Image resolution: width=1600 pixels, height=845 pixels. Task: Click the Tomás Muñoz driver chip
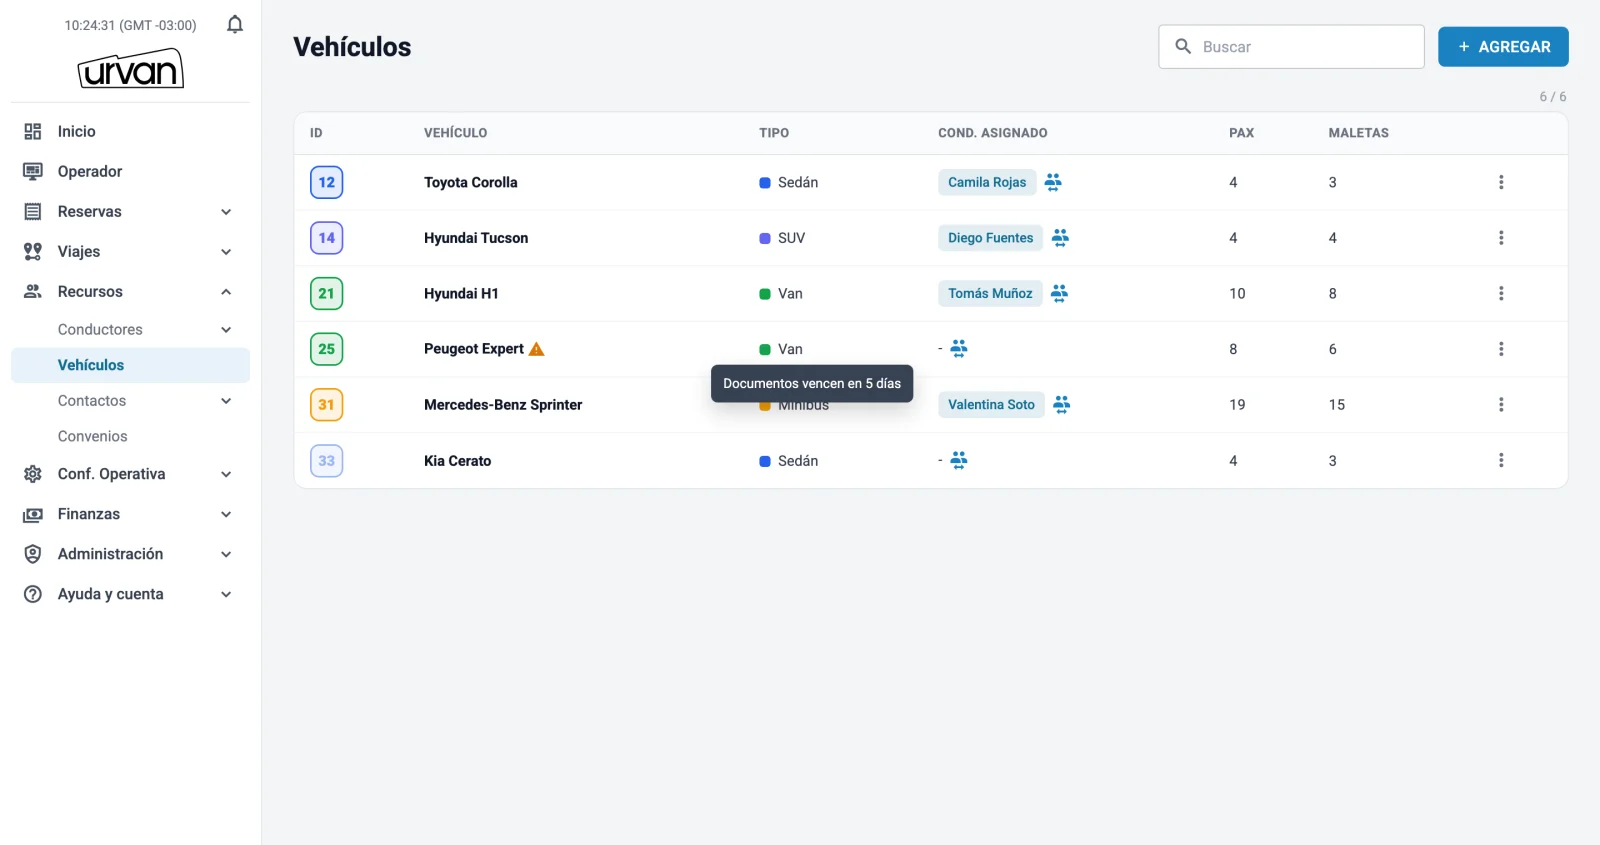(x=990, y=293)
